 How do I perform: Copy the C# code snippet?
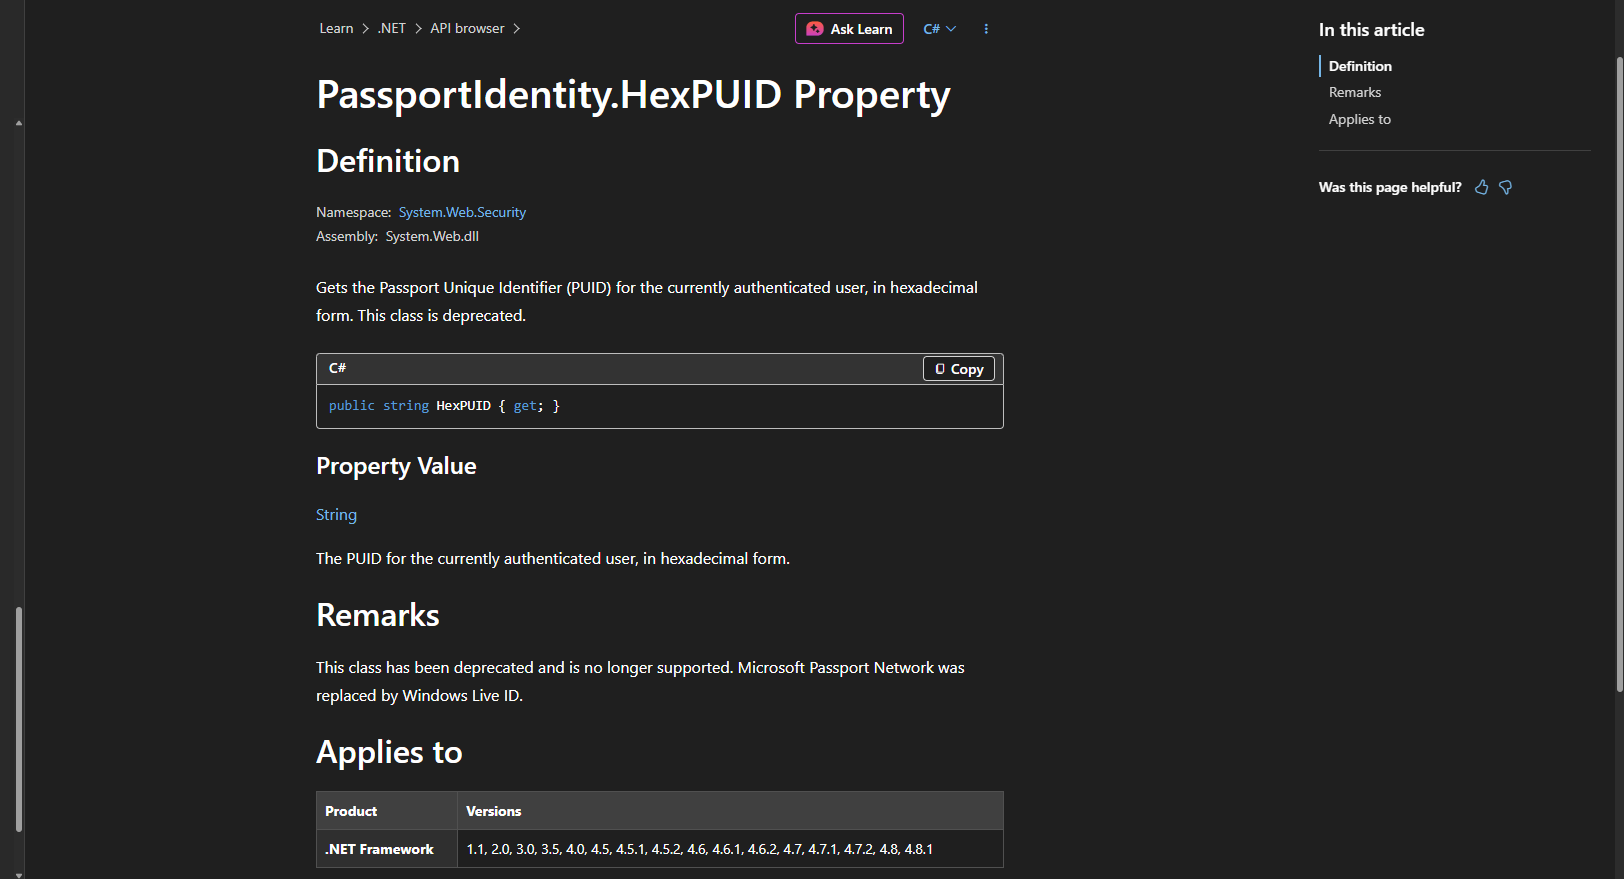(959, 369)
